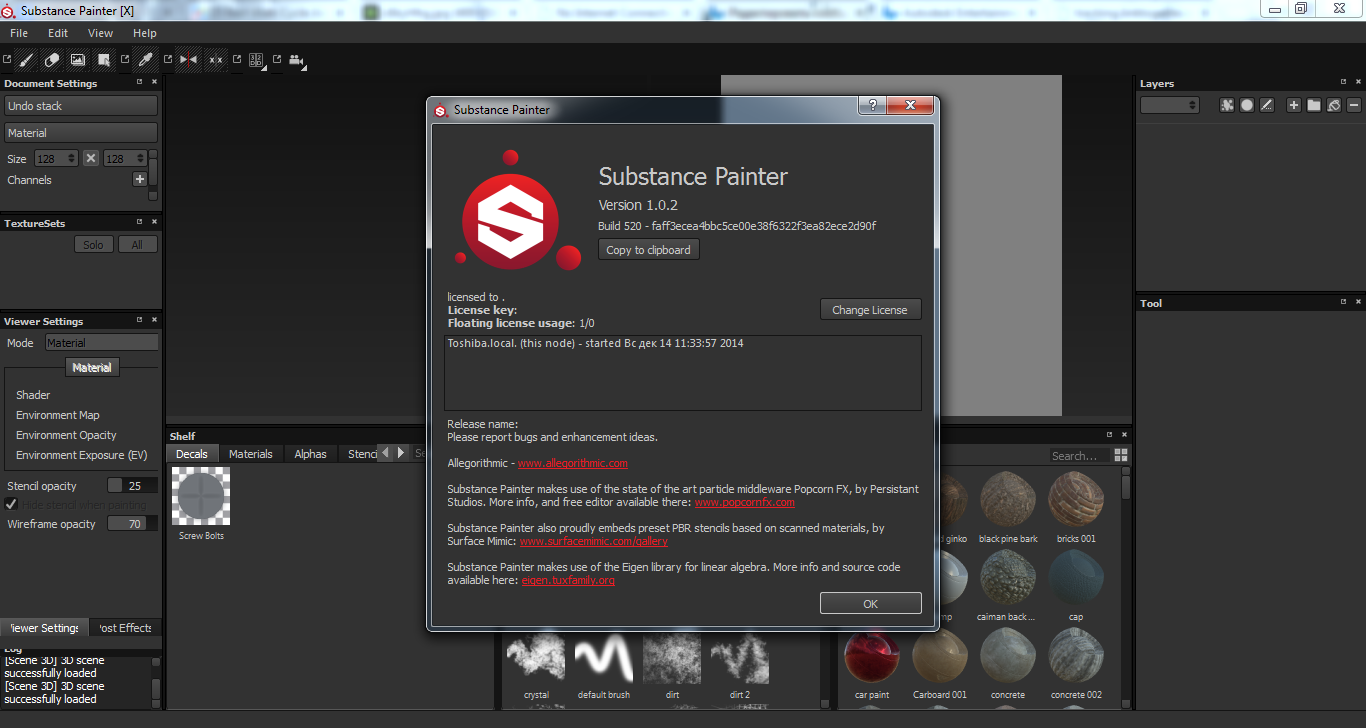Open the Edit menu

click(x=58, y=33)
